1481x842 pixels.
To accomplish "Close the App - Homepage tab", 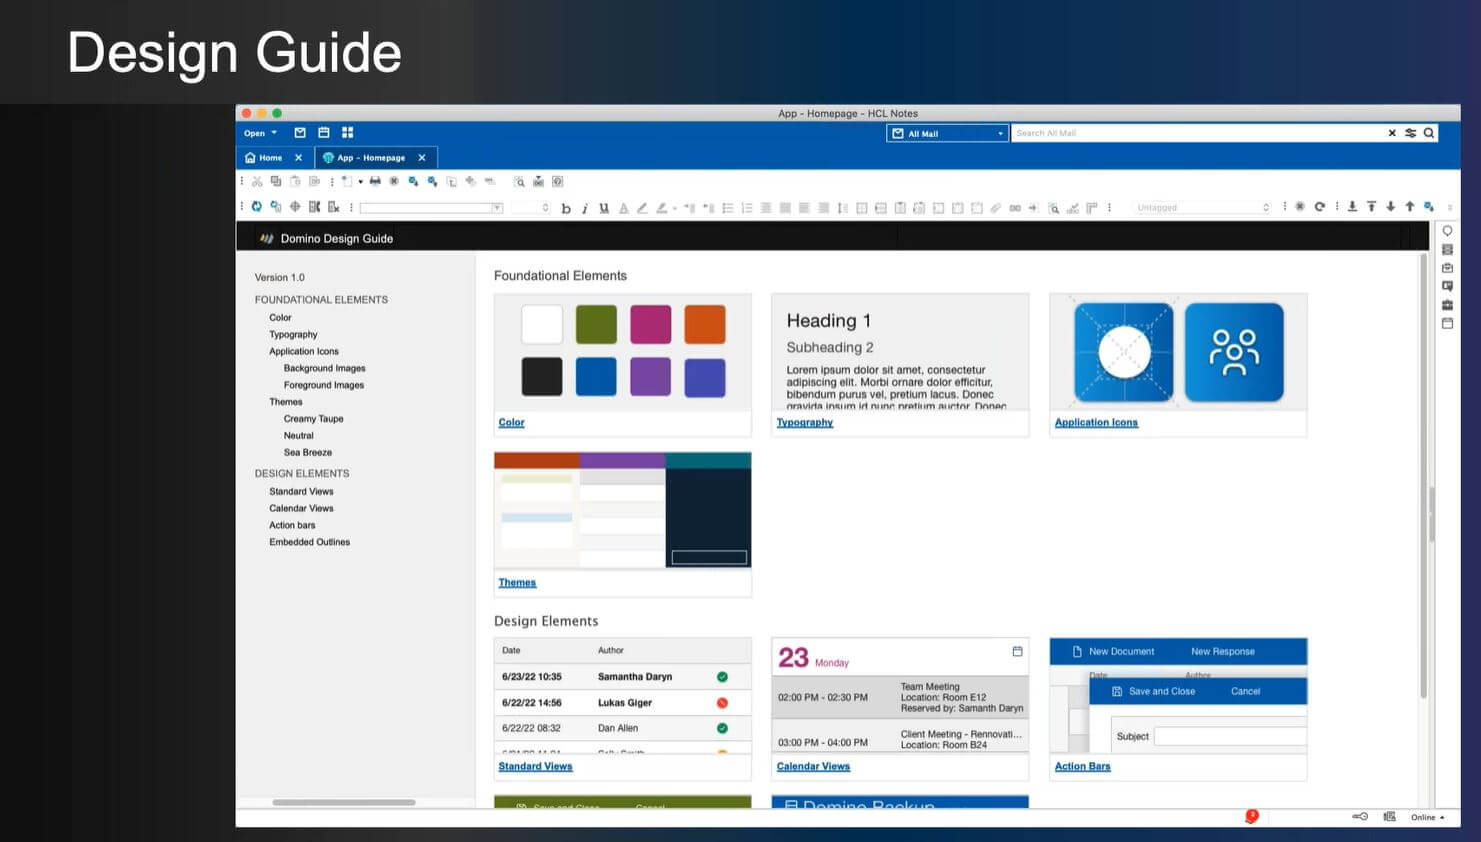I will [422, 158].
